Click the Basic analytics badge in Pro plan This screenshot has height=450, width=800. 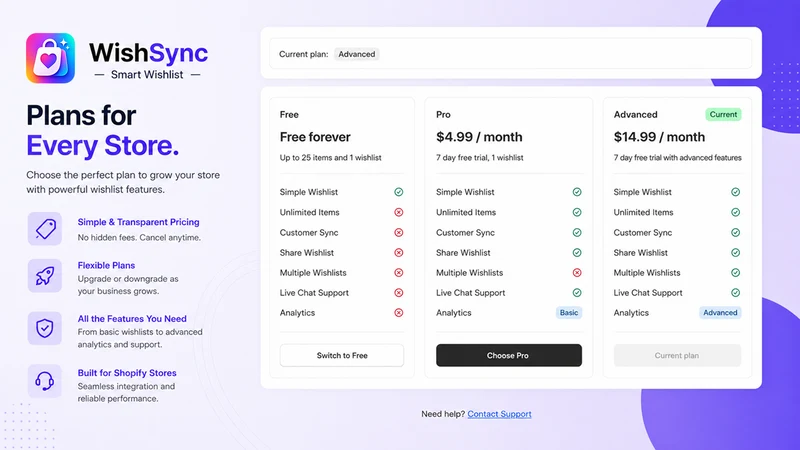point(569,313)
